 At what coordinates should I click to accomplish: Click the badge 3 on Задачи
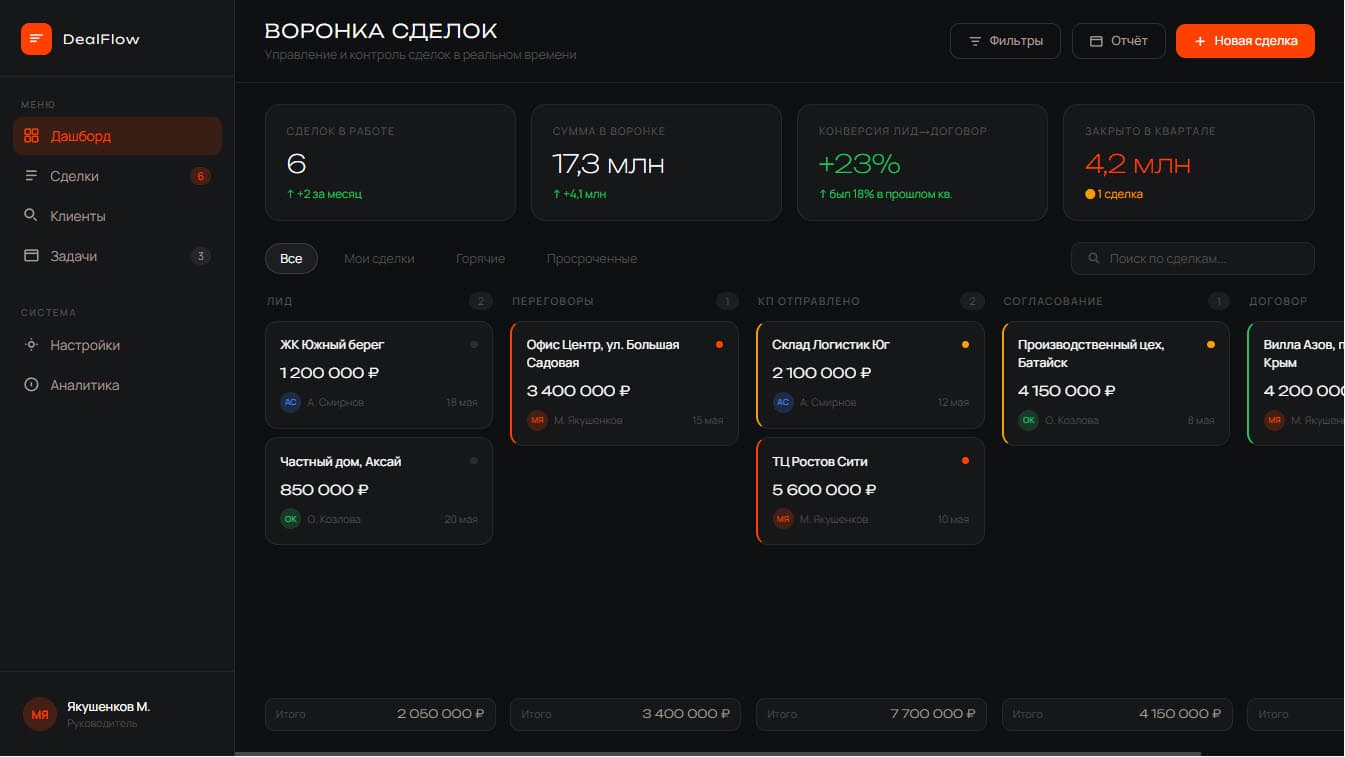200,256
